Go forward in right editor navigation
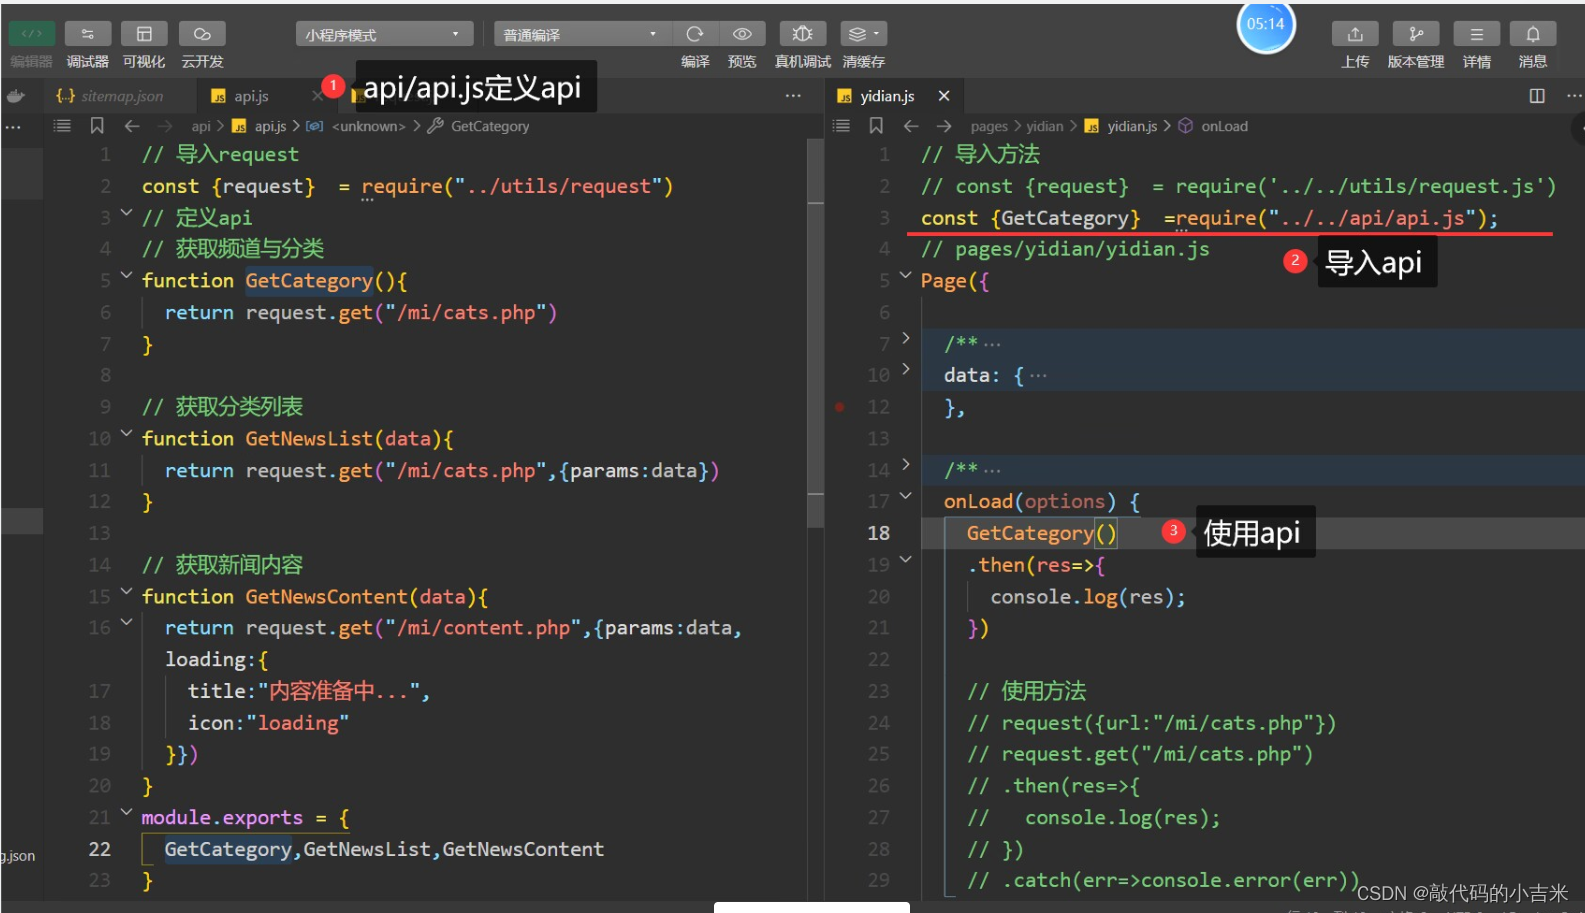1585x913 pixels. 944,126
